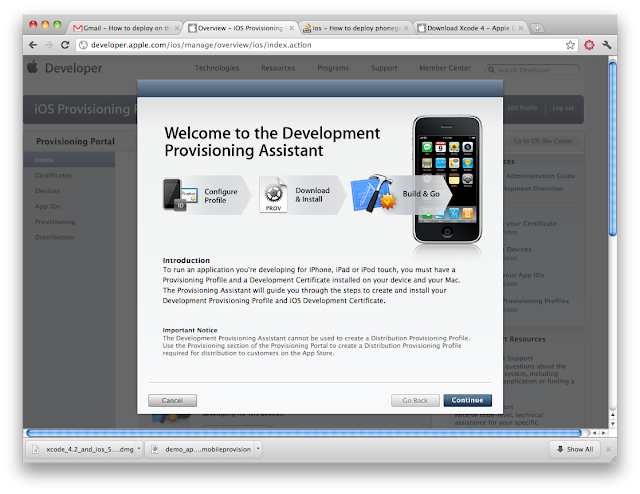Click the Introduction heading text

186,260
